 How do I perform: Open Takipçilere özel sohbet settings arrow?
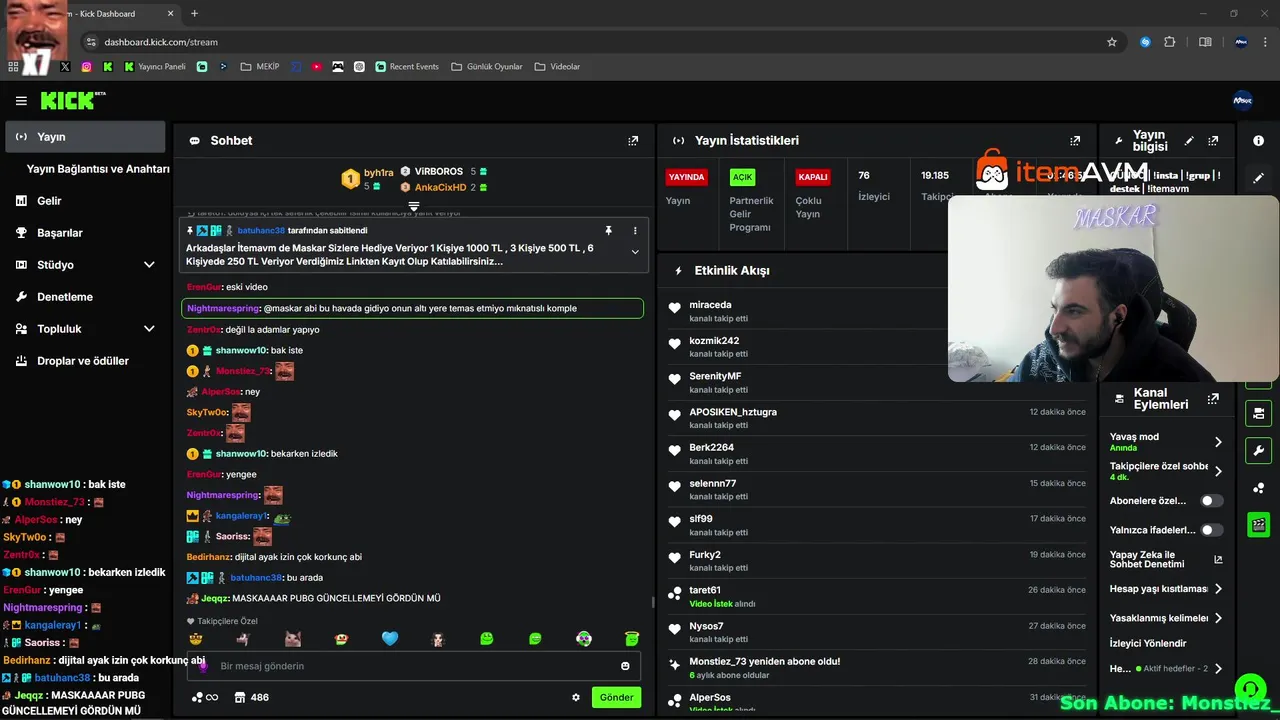pyautogui.click(x=1218, y=471)
